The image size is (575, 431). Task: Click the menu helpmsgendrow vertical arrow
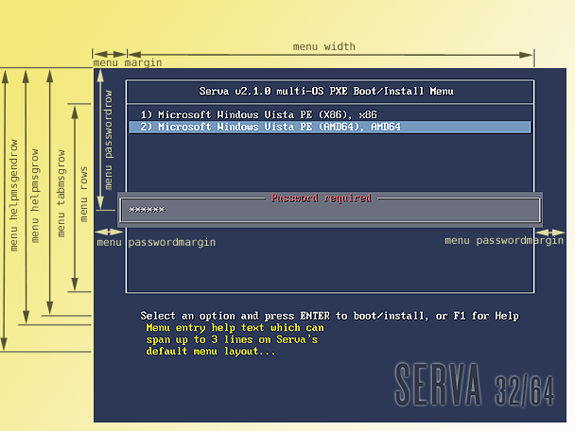[4, 210]
